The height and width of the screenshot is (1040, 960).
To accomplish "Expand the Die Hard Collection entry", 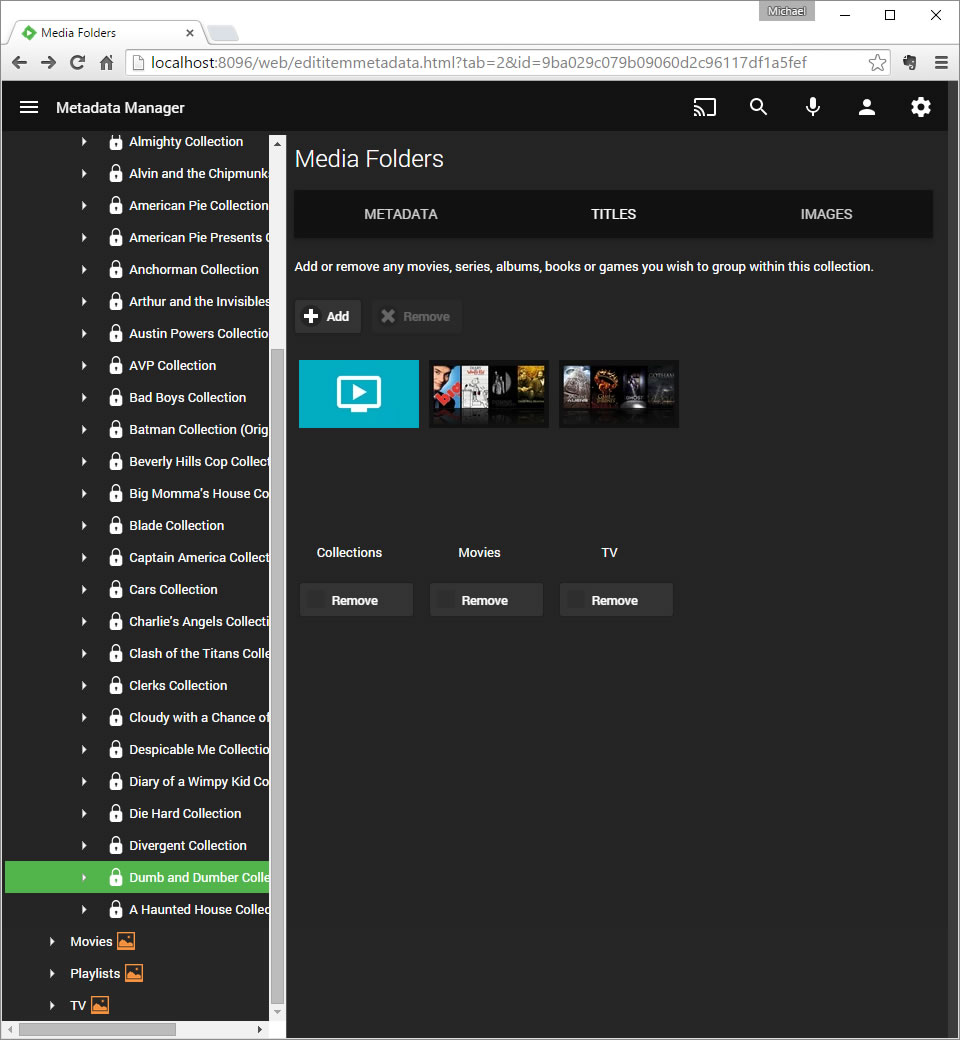I will (x=84, y=813).
